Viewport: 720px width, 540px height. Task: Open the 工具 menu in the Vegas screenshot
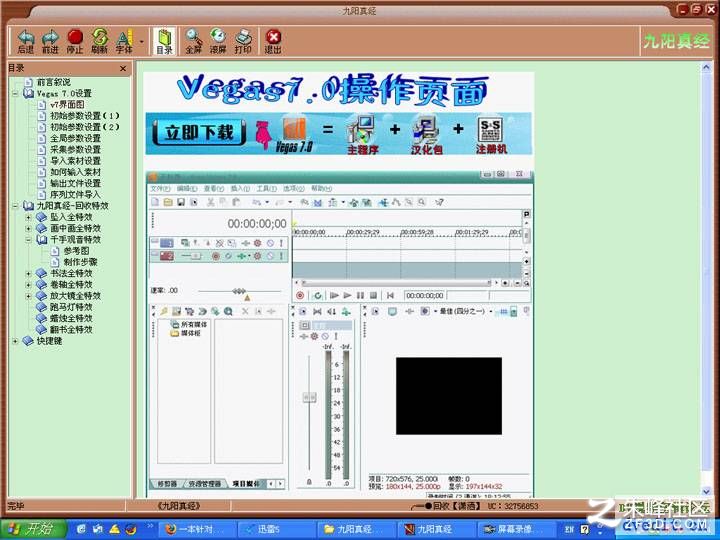click(x=266, y=189)
